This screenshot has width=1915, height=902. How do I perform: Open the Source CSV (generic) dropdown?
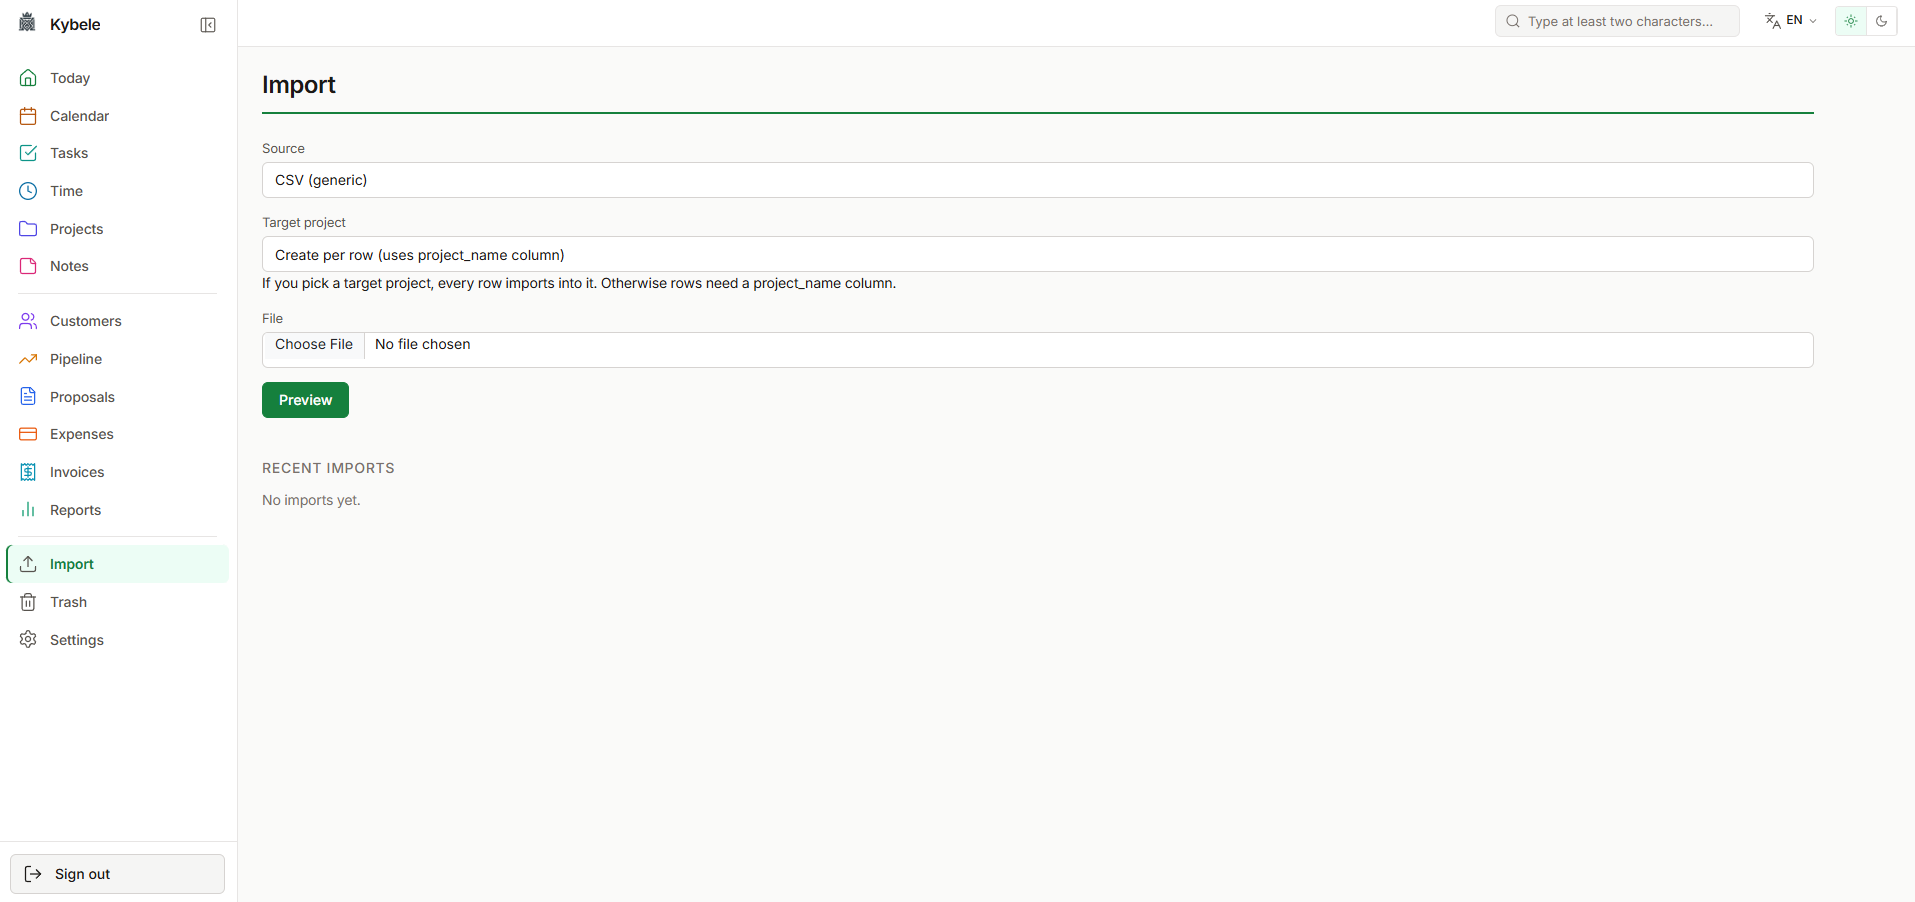(1037, 180)
